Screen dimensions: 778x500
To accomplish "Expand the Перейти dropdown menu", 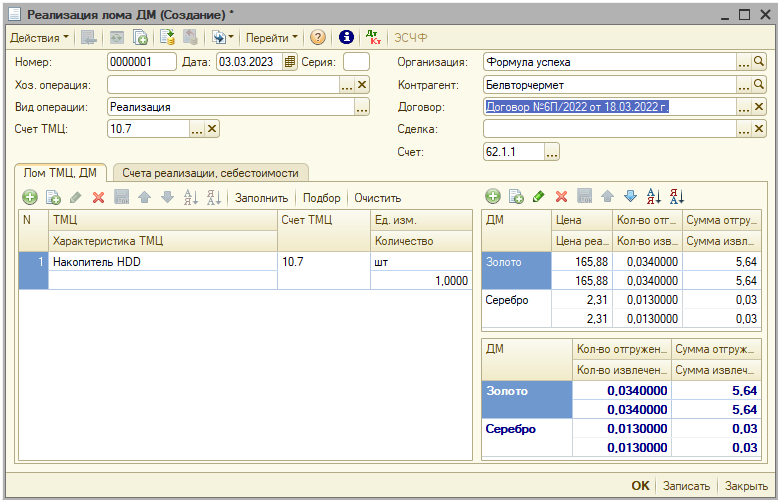I will (272, 37).
